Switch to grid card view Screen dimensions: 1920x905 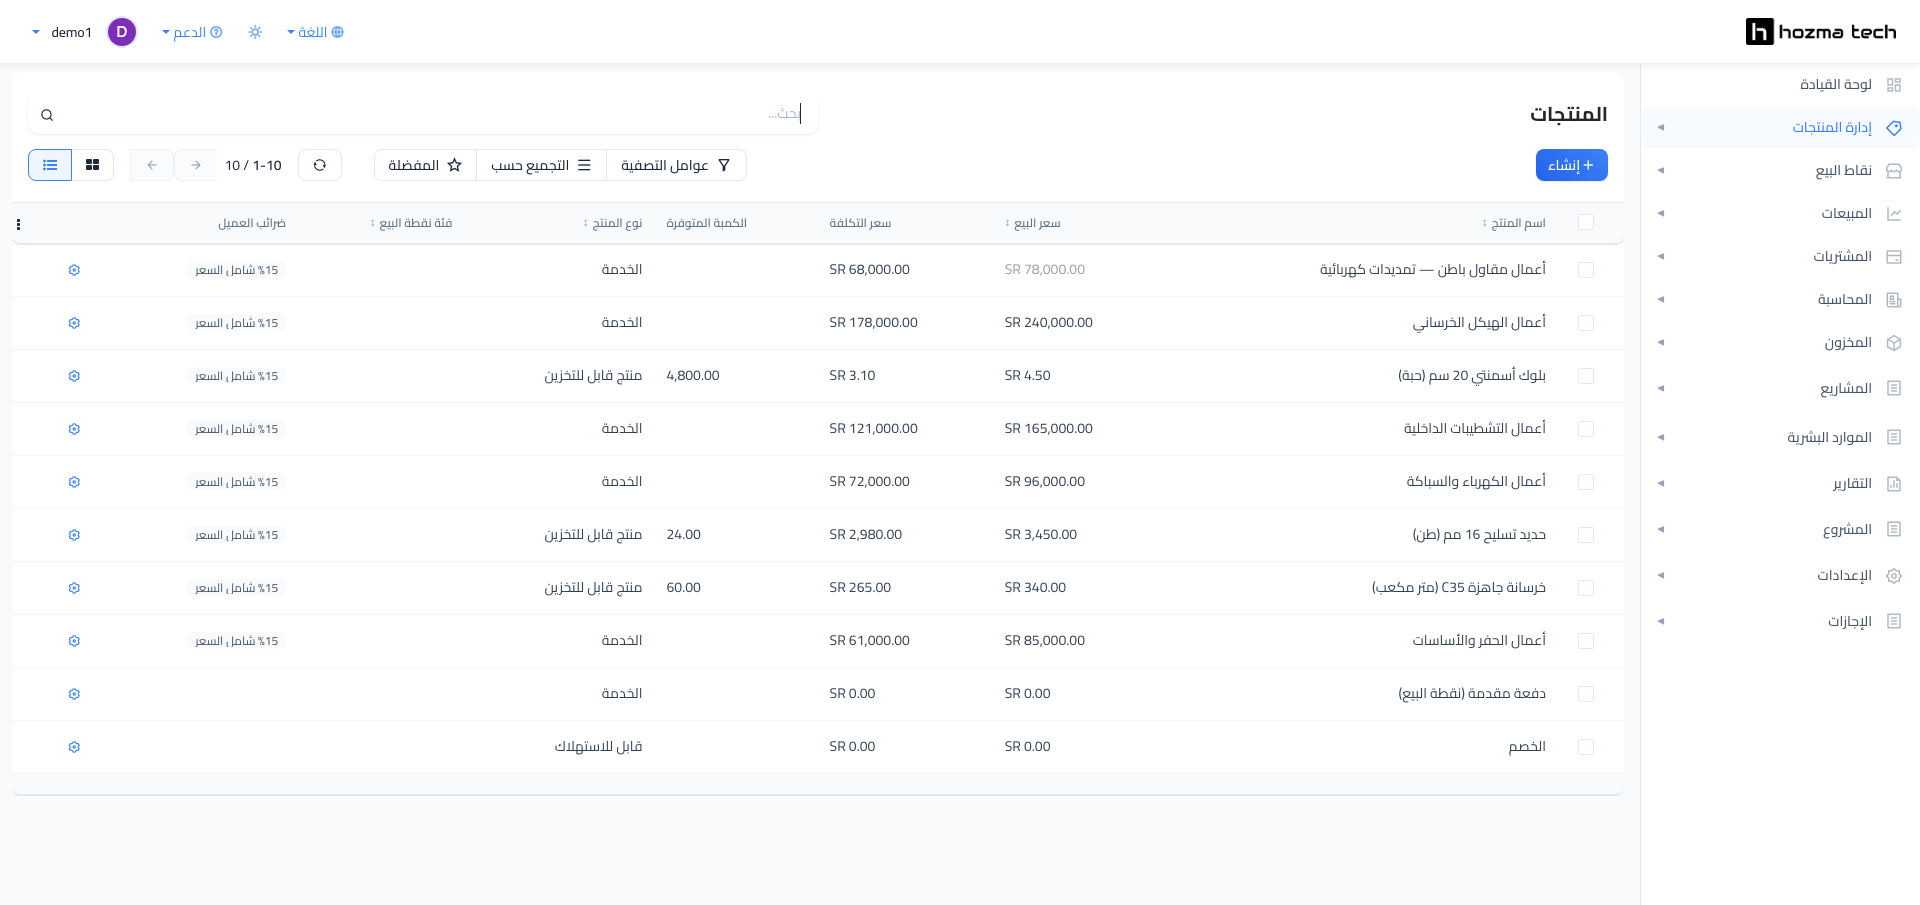93,165
